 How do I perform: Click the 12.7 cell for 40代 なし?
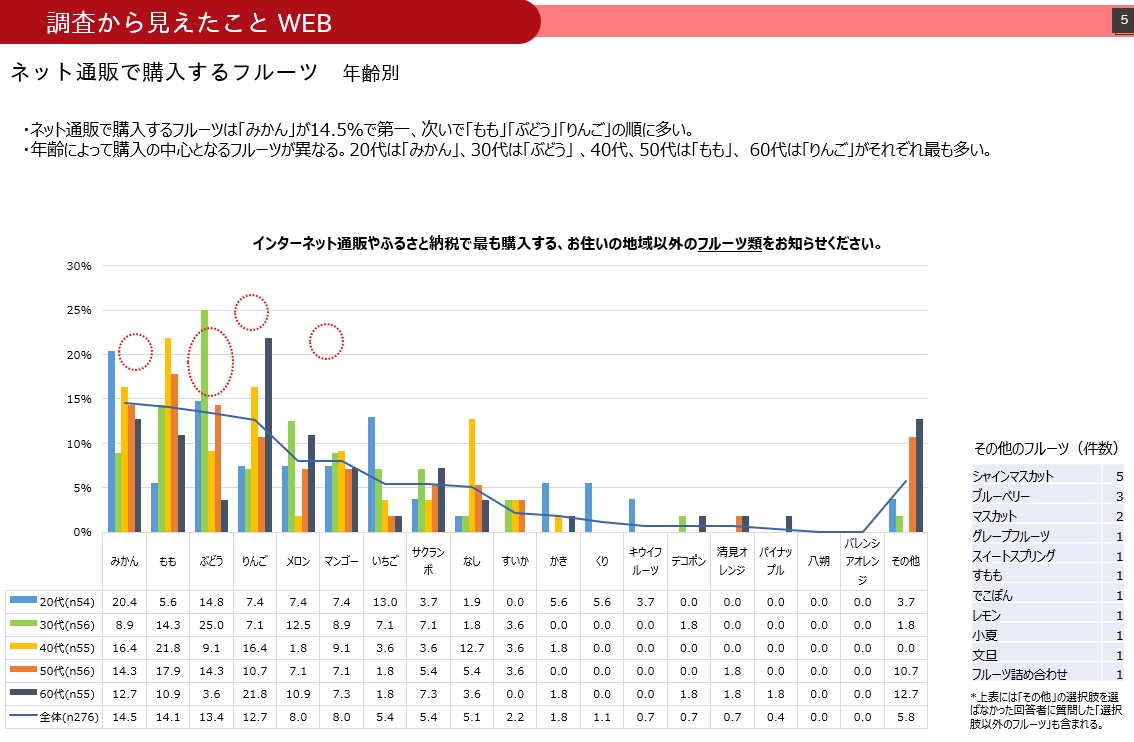tap(472, 648)
